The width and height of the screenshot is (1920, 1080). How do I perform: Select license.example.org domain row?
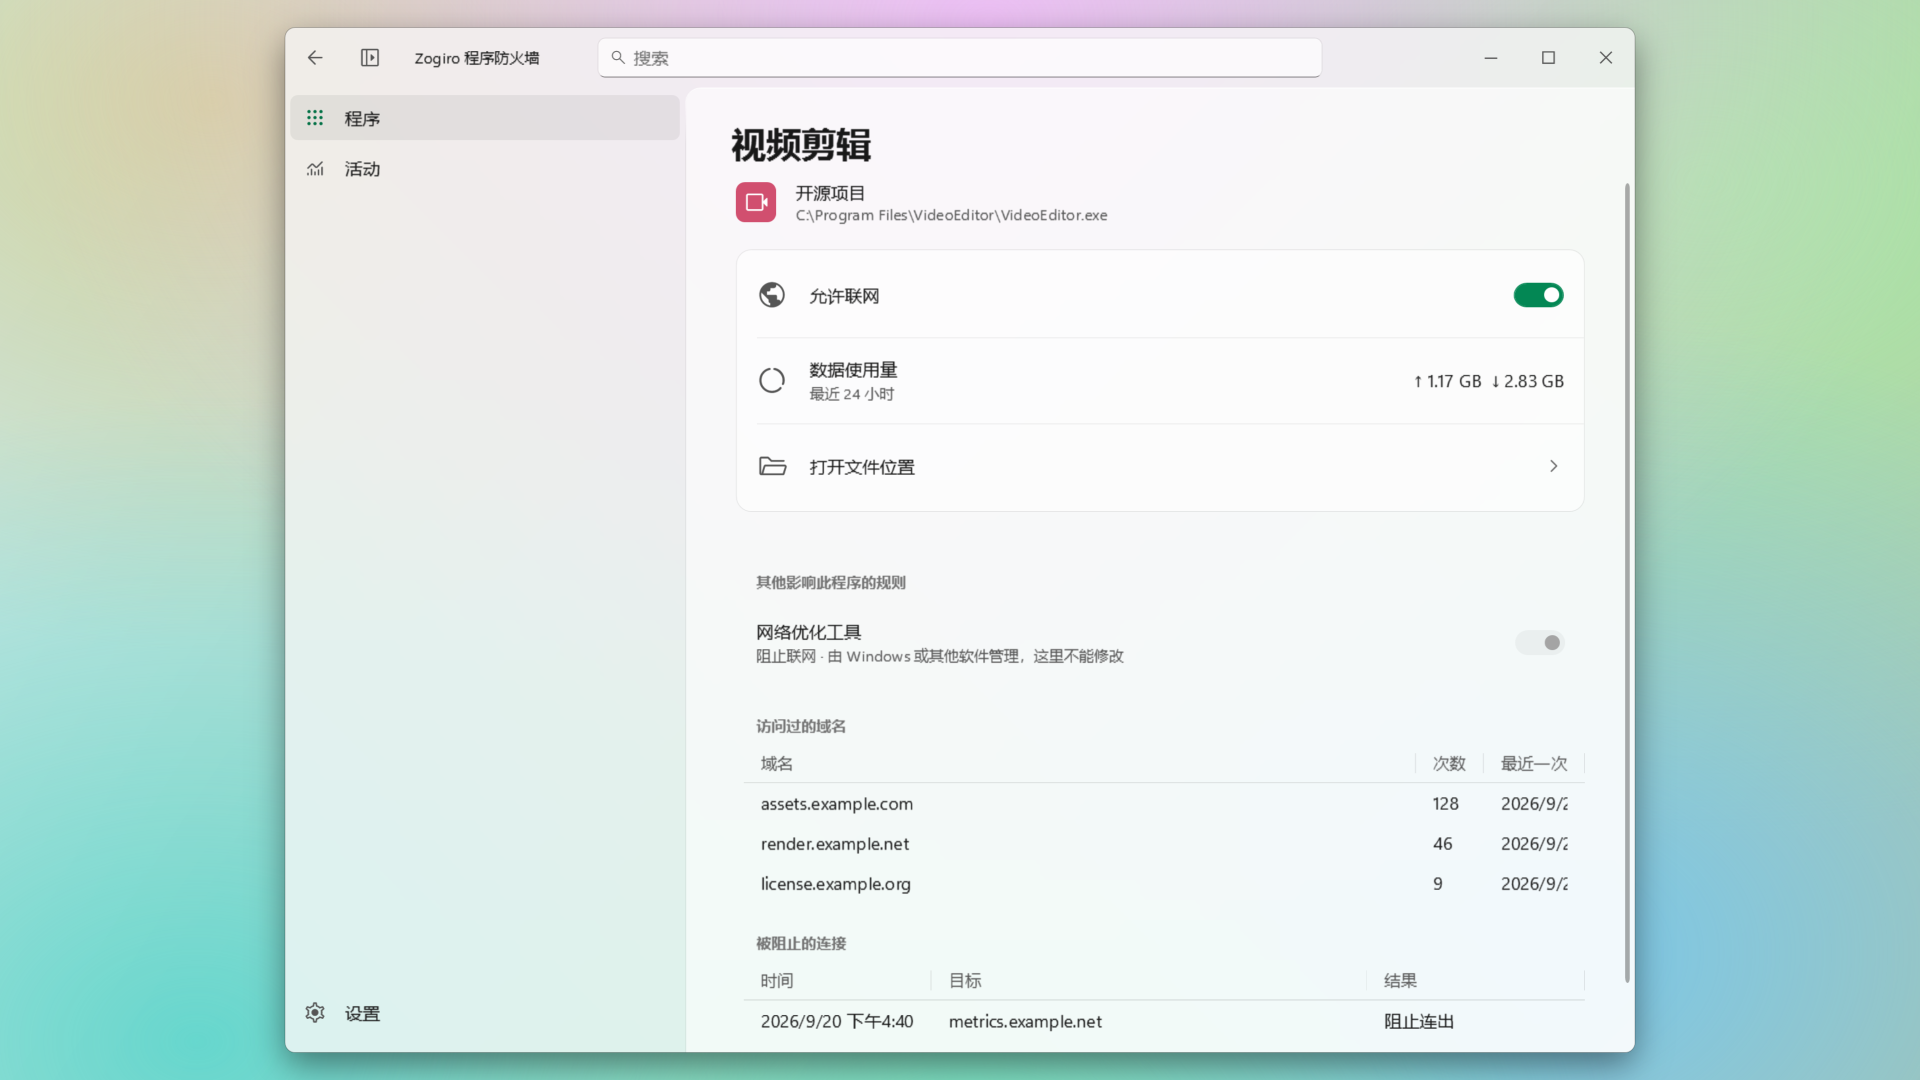[1164, 884]
